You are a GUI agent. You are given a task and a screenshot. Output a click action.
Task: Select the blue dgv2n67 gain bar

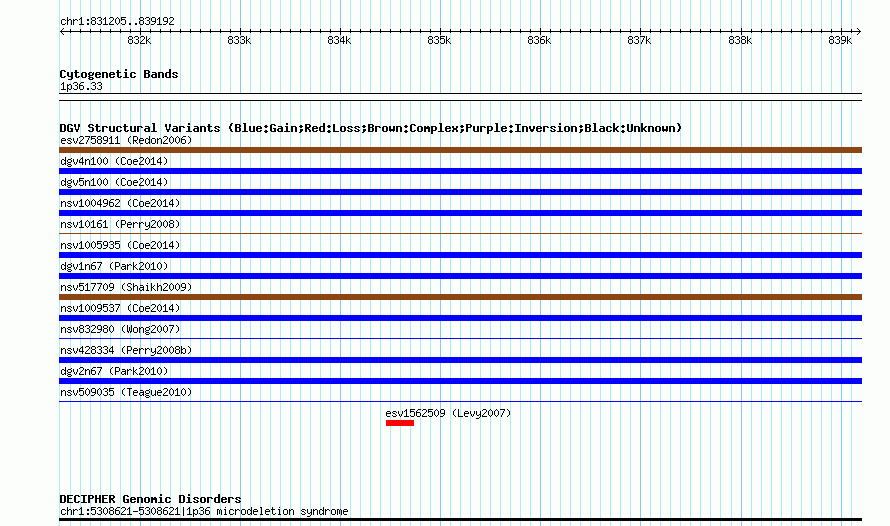pyautogui.click(x=460, y=381)
